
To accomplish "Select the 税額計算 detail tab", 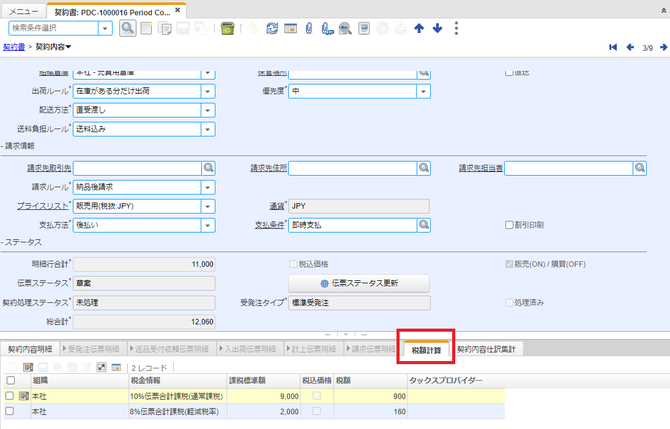I will [x=426, y=350].
